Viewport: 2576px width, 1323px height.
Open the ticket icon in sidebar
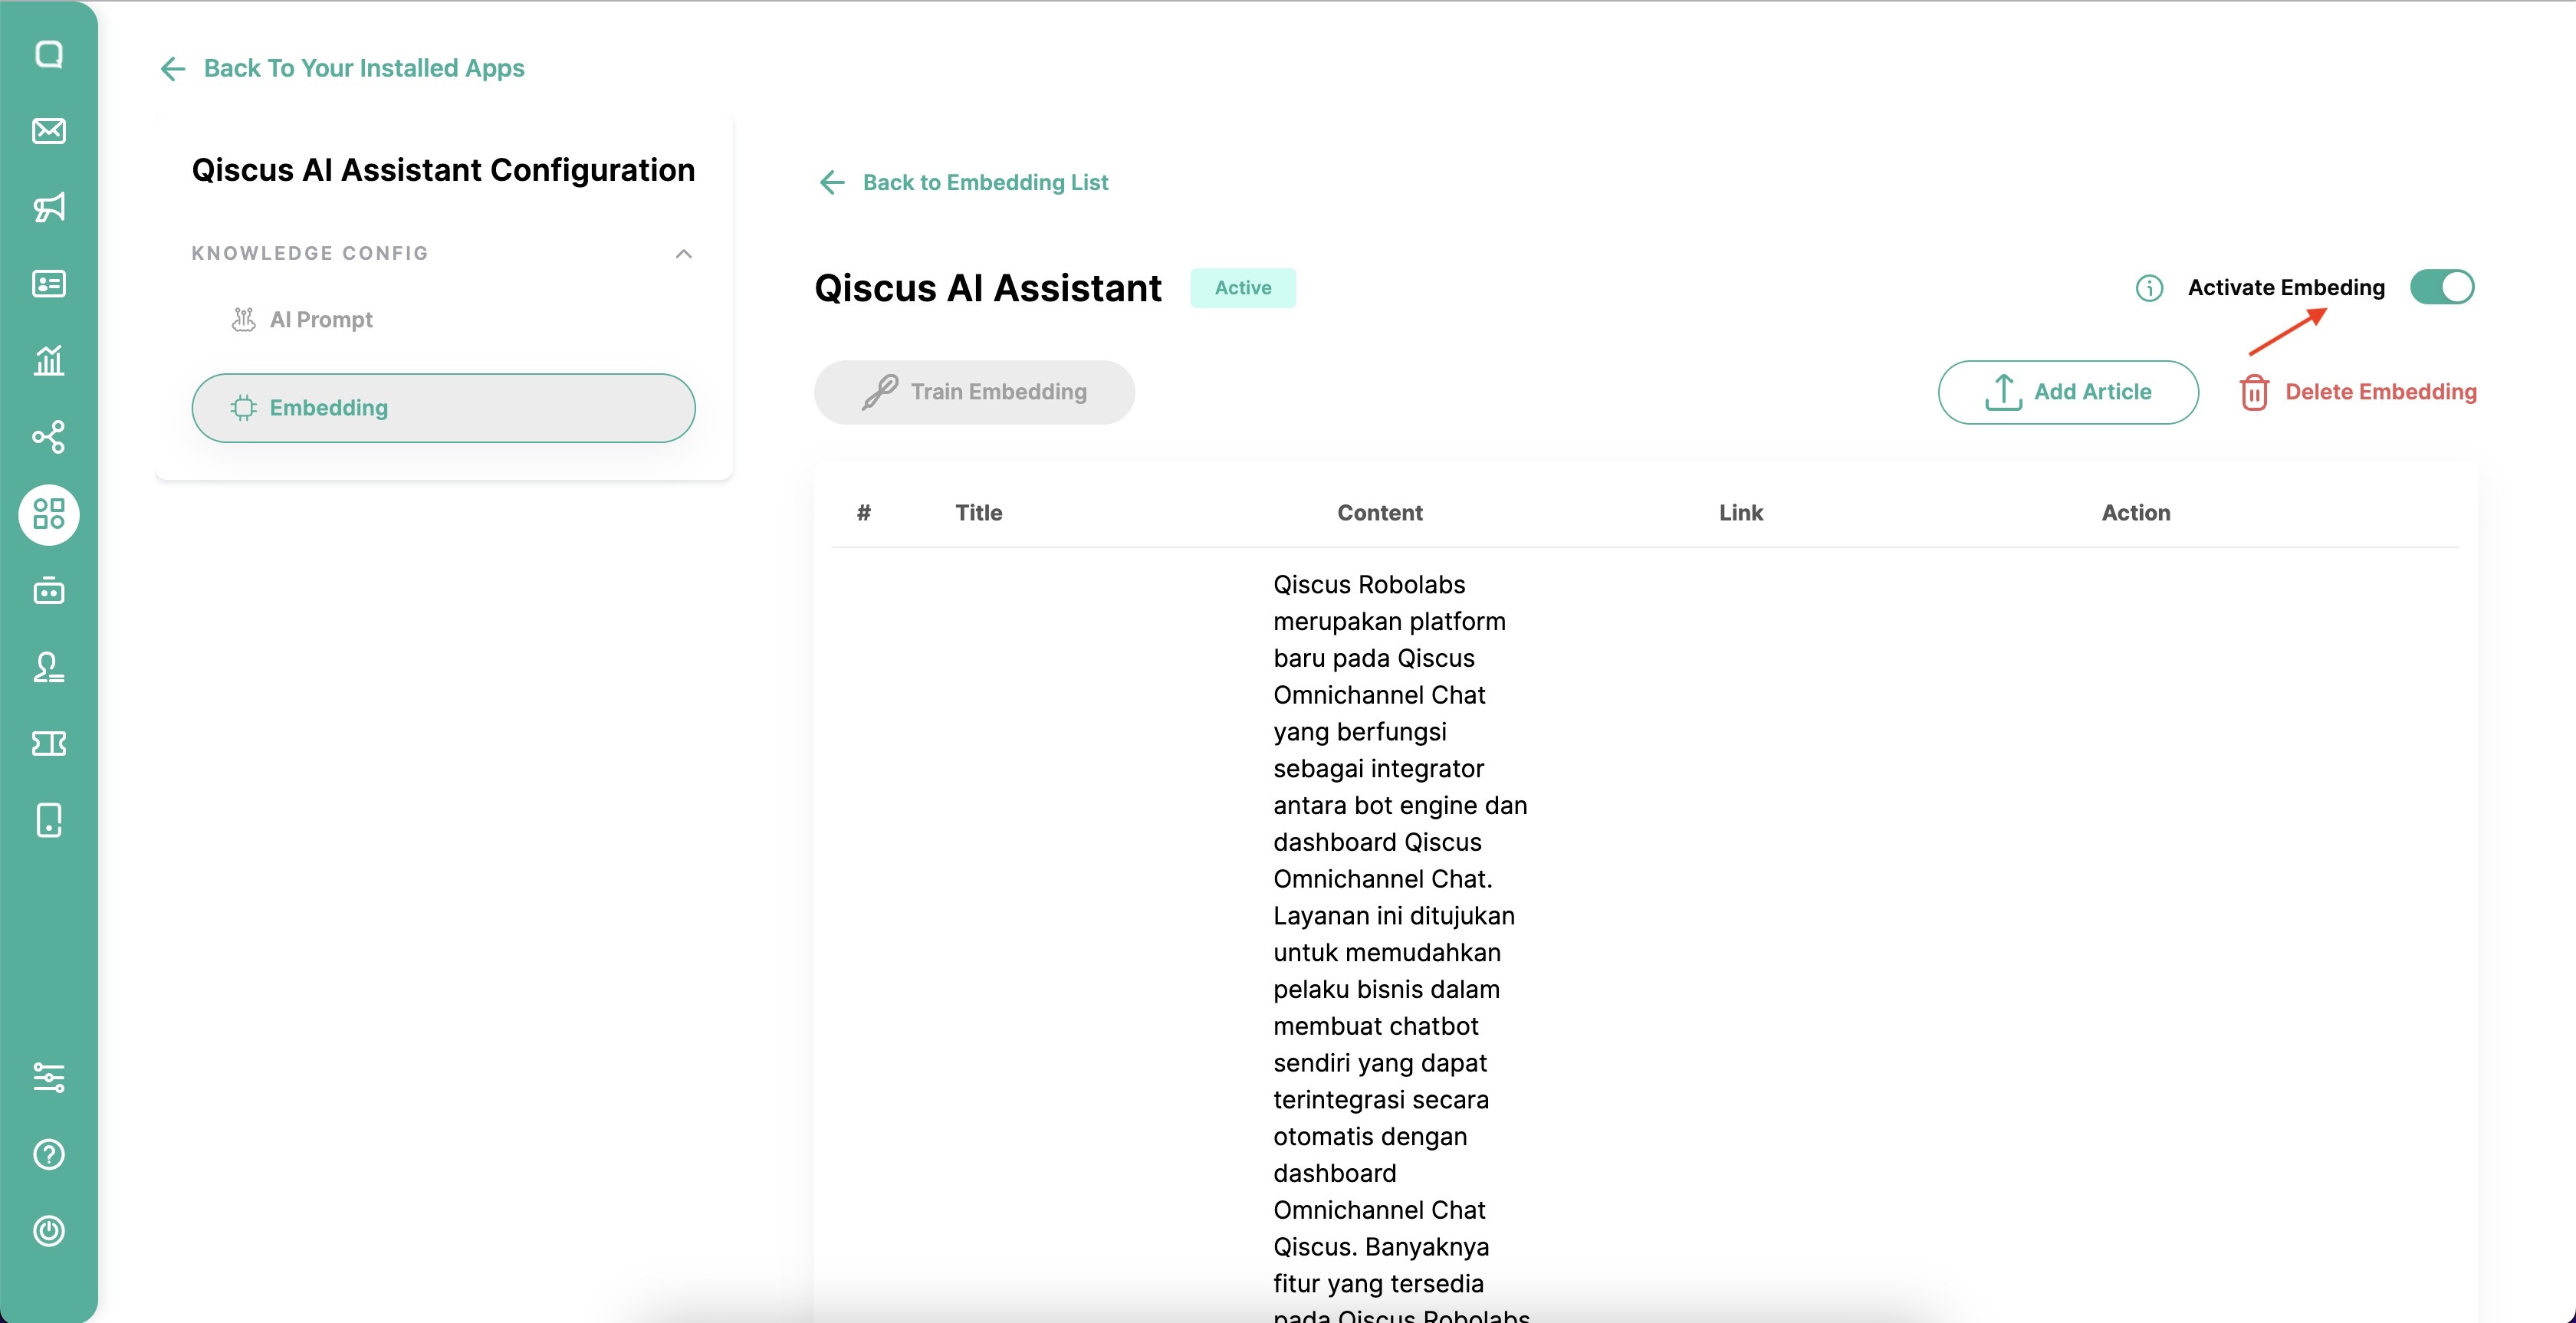coord(49,743)
